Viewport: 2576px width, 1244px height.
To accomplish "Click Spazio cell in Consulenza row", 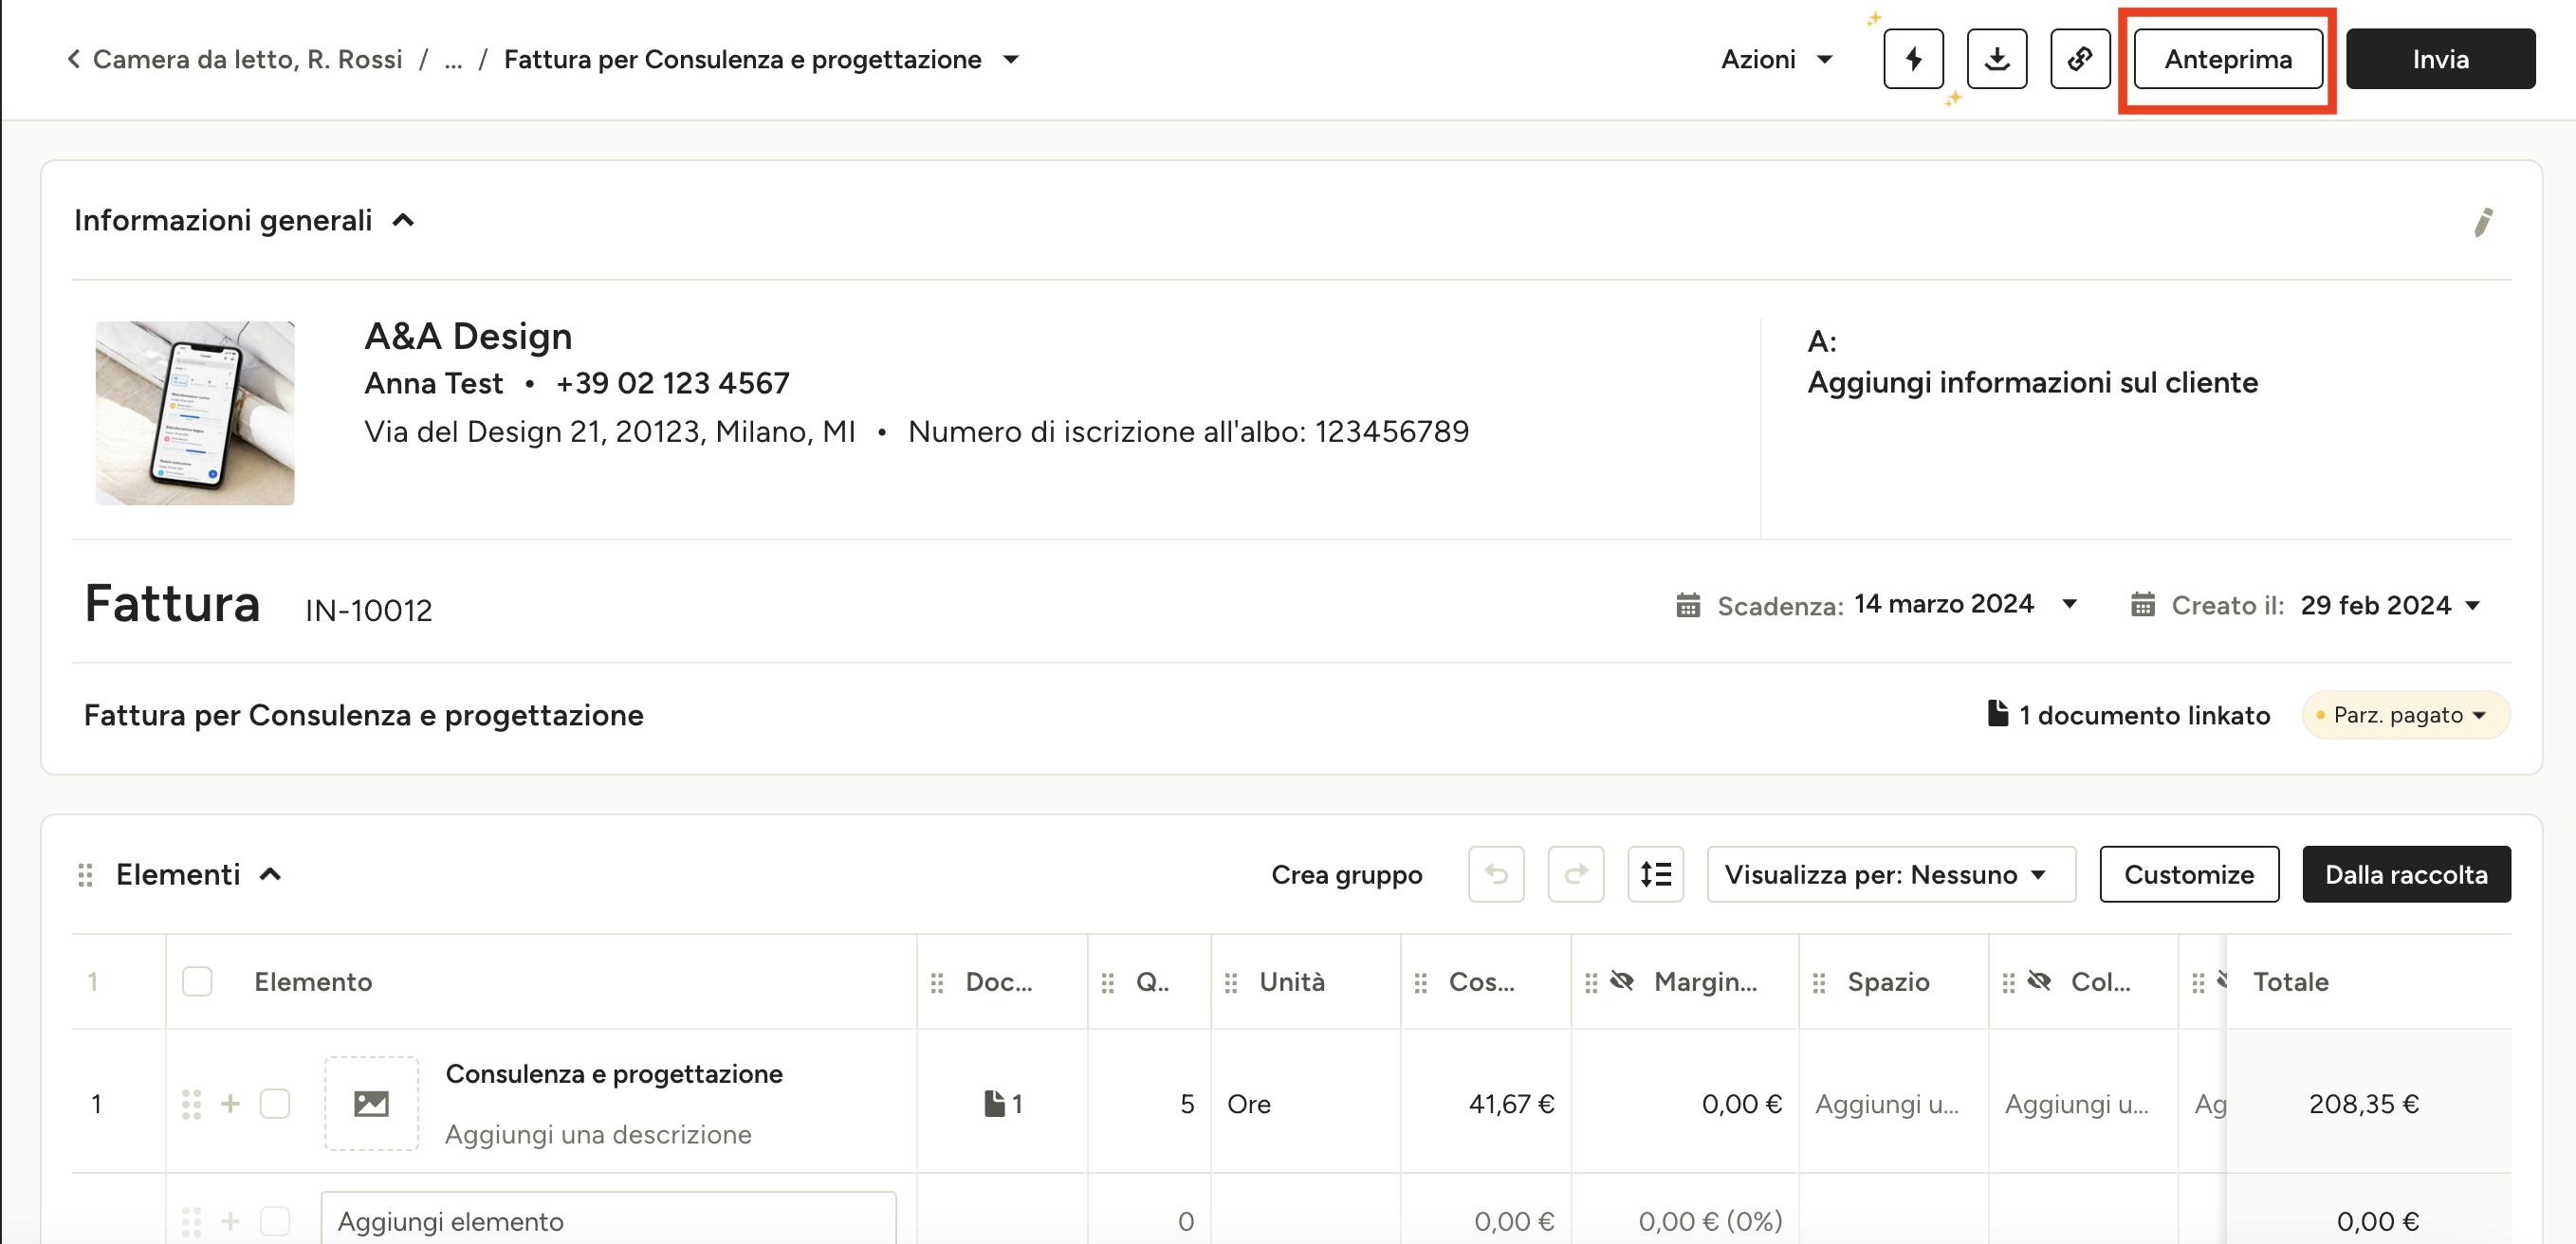I will point(1893,1103).
